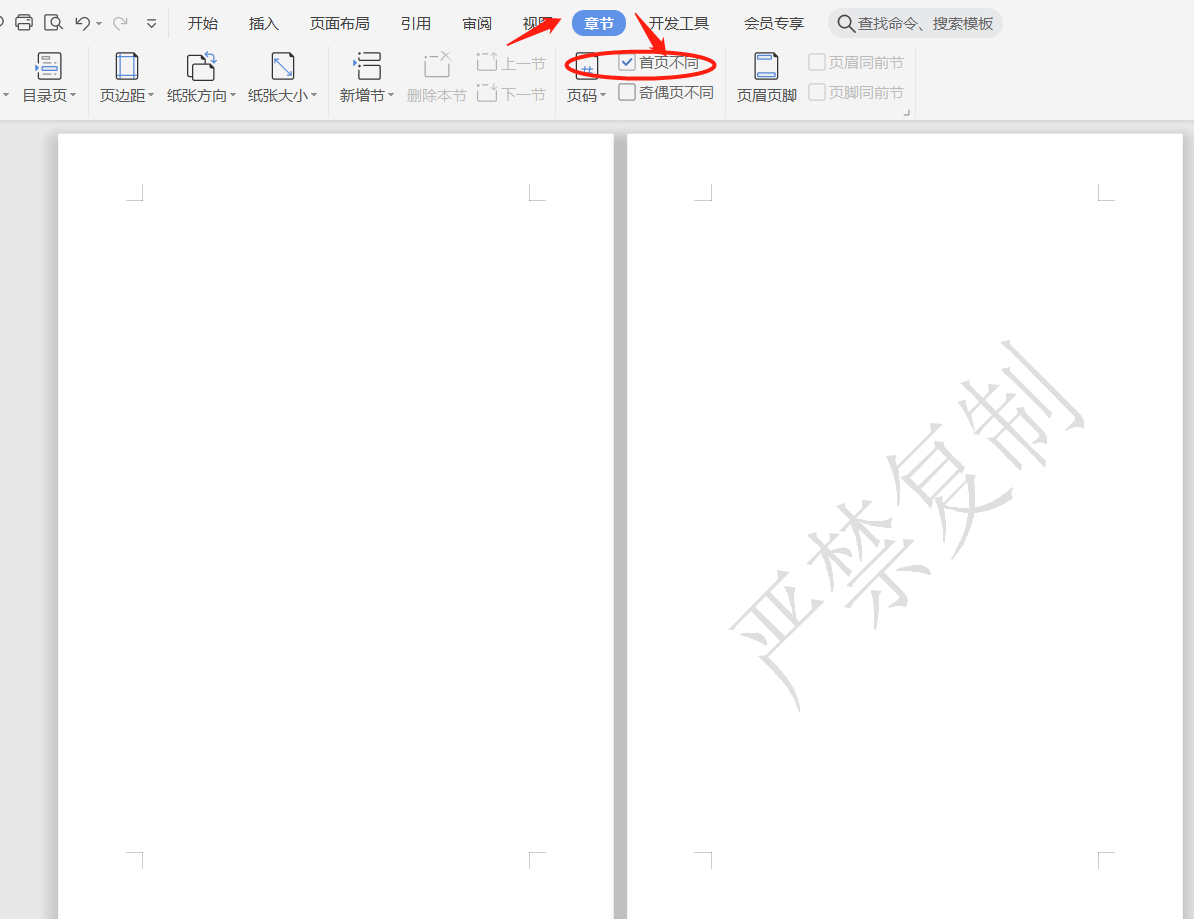Click the Redo arrow icon
1194x919 pixels.
pos(120,24)
